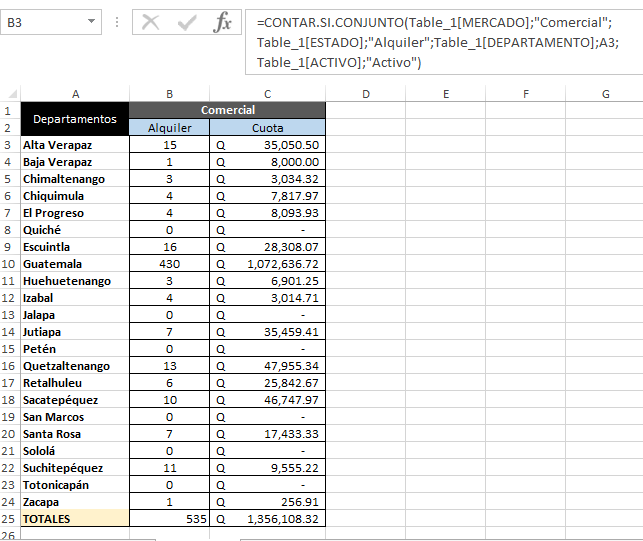Screen dimensions: 643x541
Task: Select column G header
Action: click(x=606, y=94)
